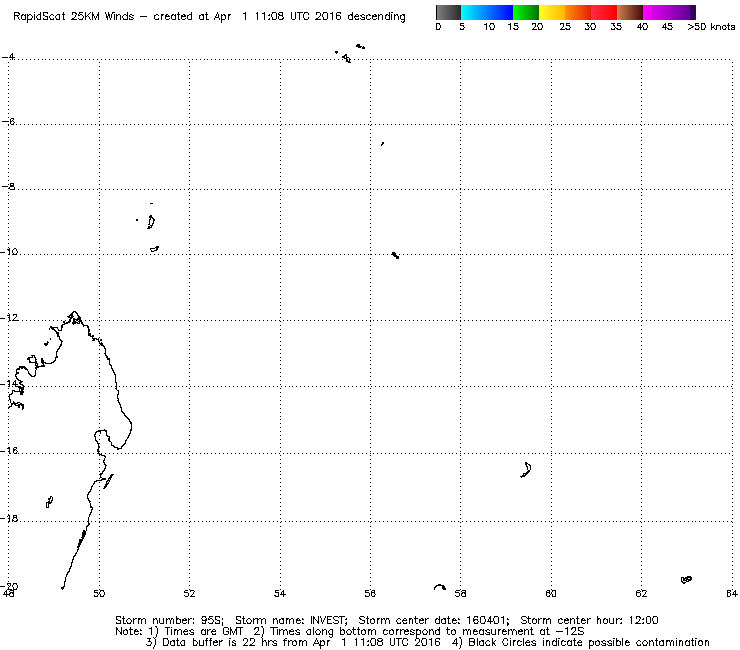Pick the orange 25–30 knots color segment
This screenshot has height=650, width=740.
pos(578,12)
